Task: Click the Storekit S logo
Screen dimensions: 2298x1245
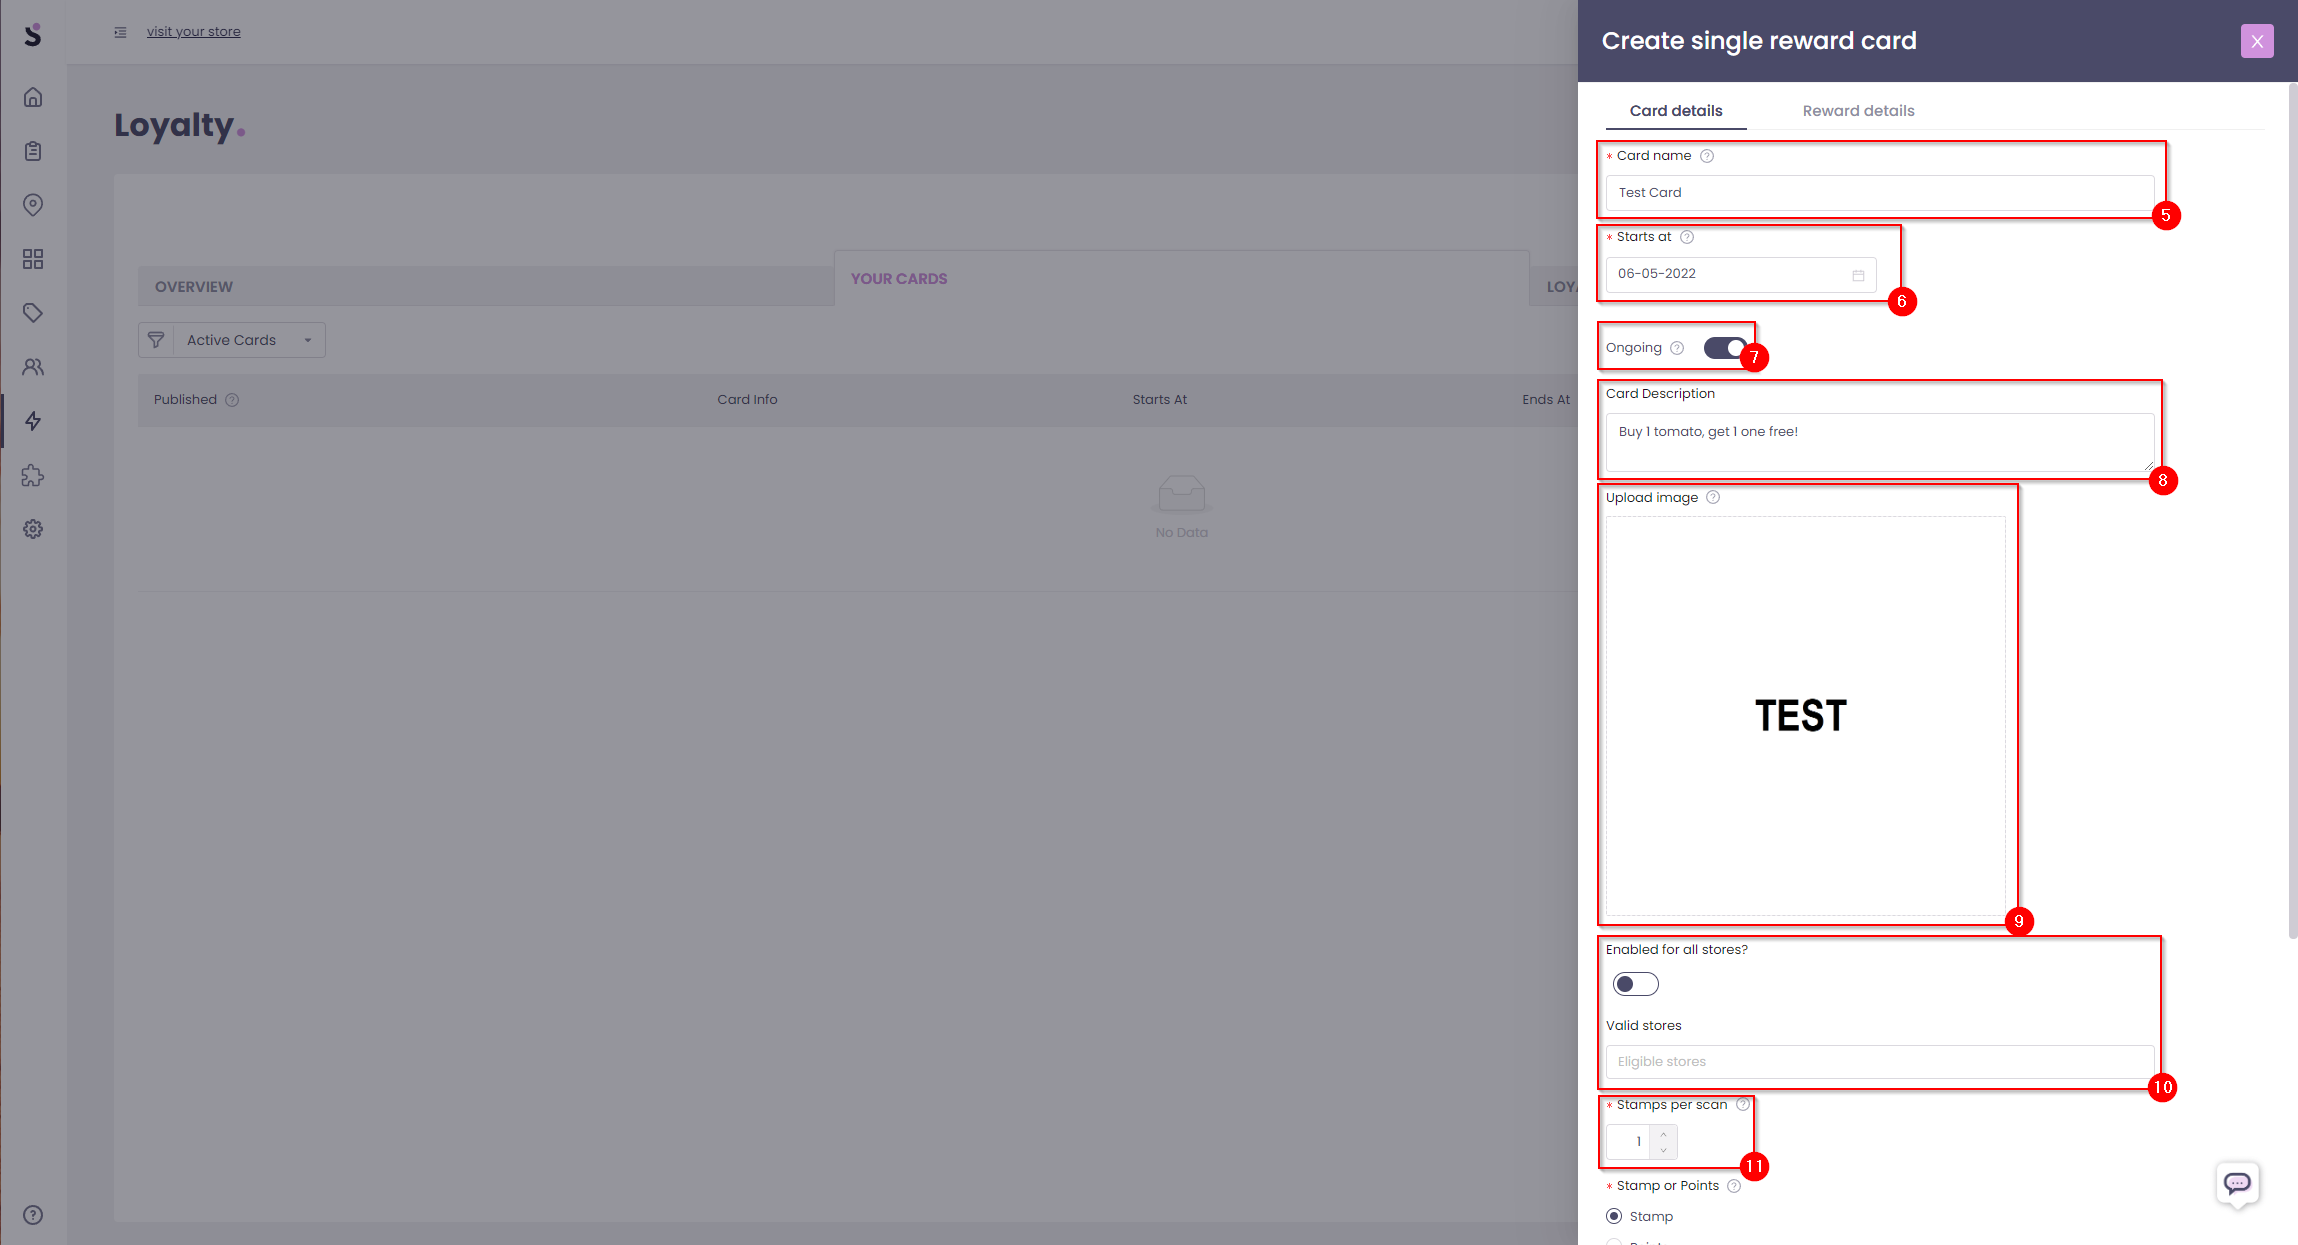Action: (x=33, y=35)
